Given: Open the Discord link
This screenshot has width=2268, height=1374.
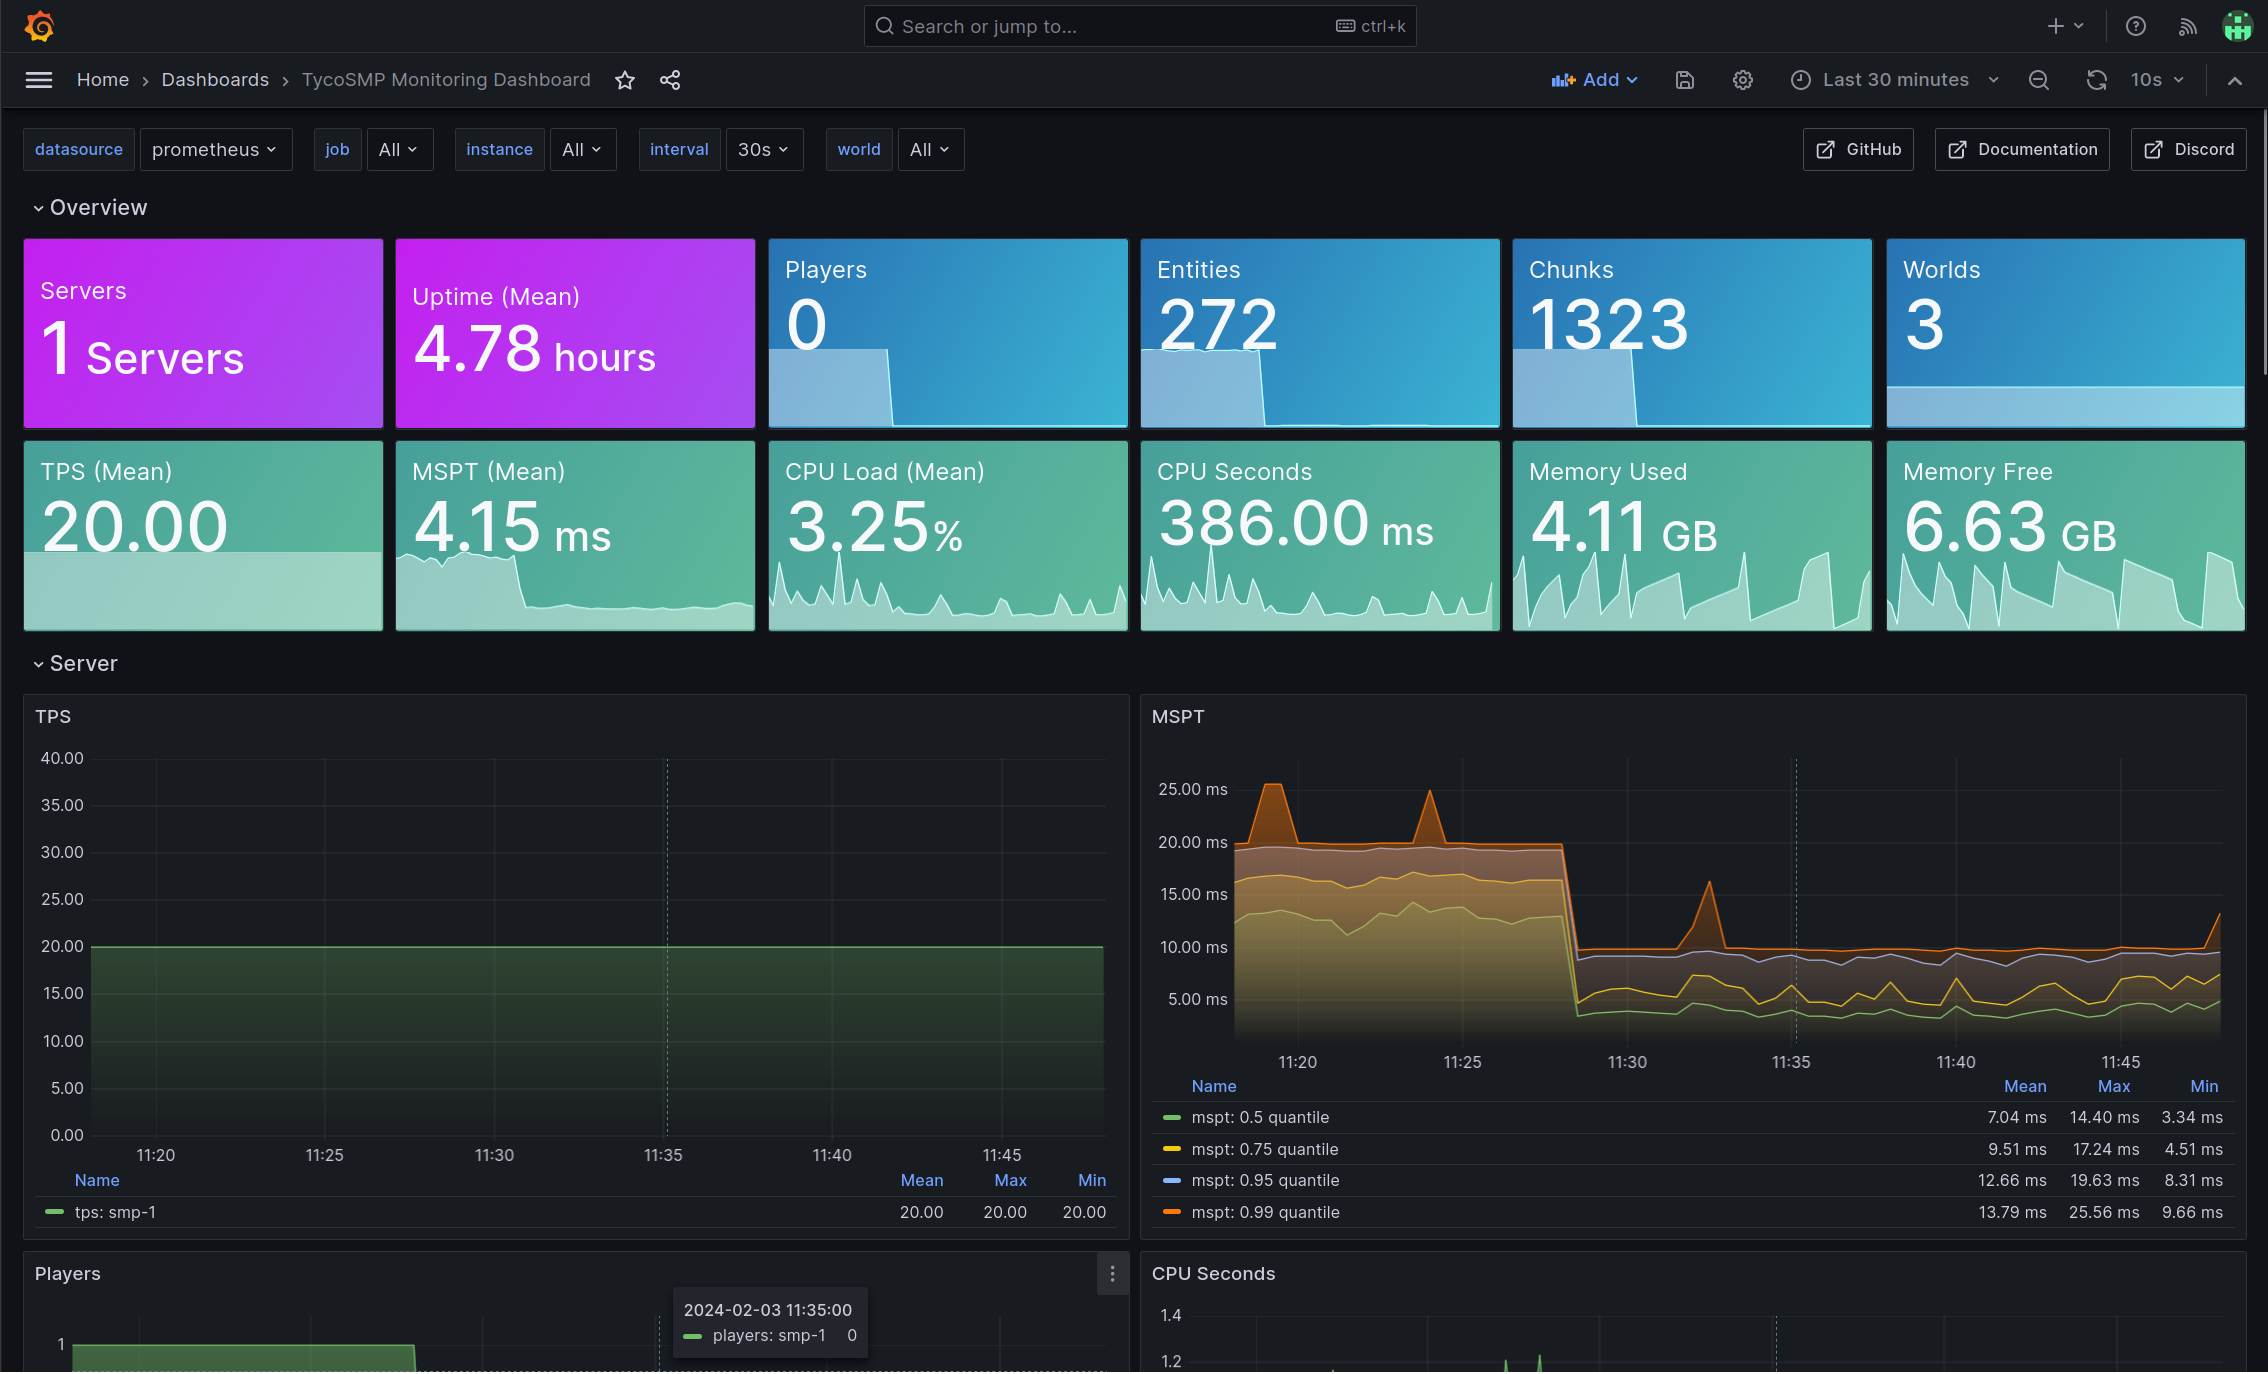Looking at the screenshot, I should [2188, 149].
